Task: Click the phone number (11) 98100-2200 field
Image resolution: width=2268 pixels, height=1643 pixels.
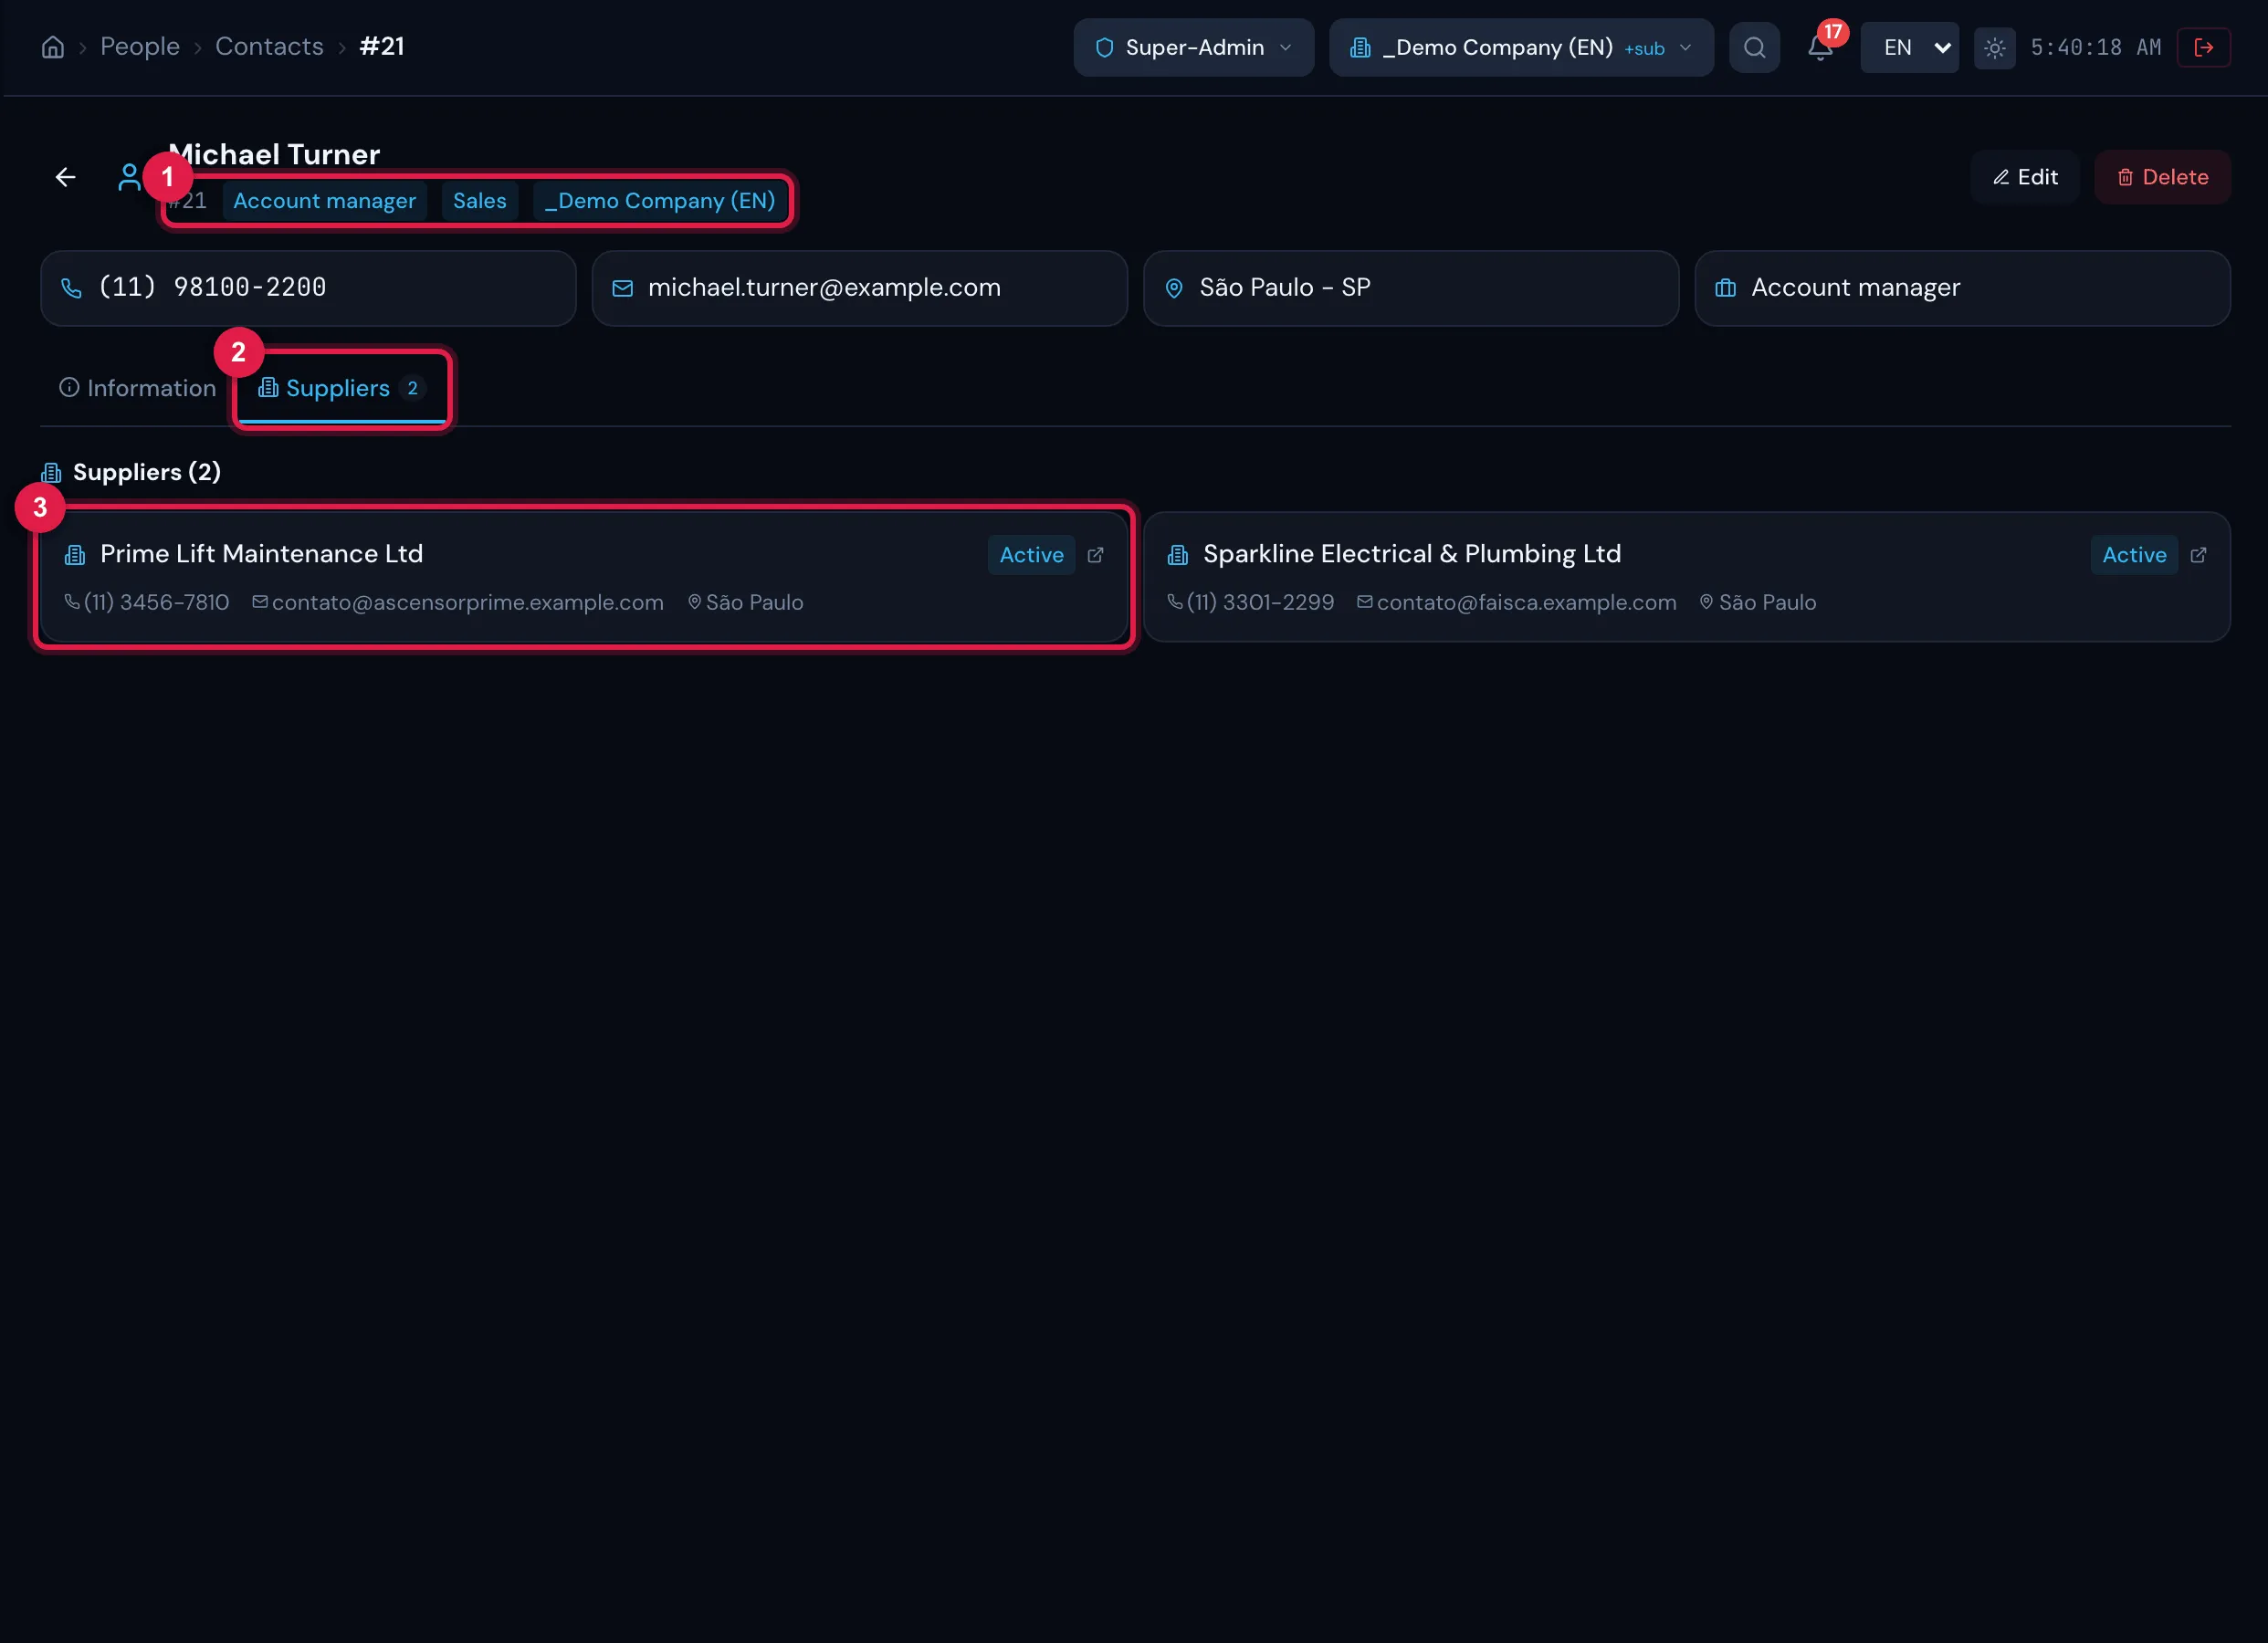Action: [x=308, y=288]
